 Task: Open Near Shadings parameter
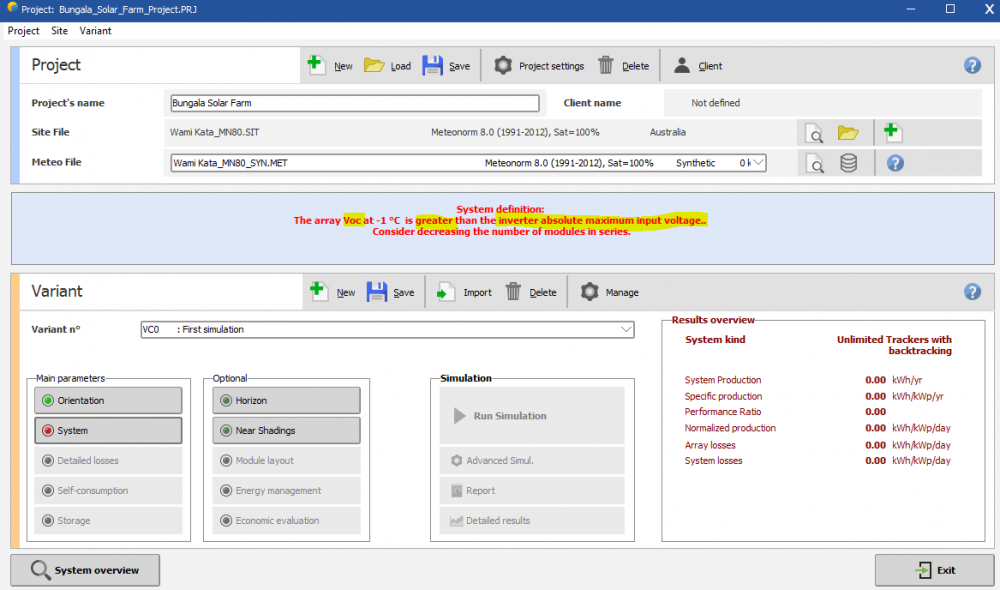tap(285, 430)
